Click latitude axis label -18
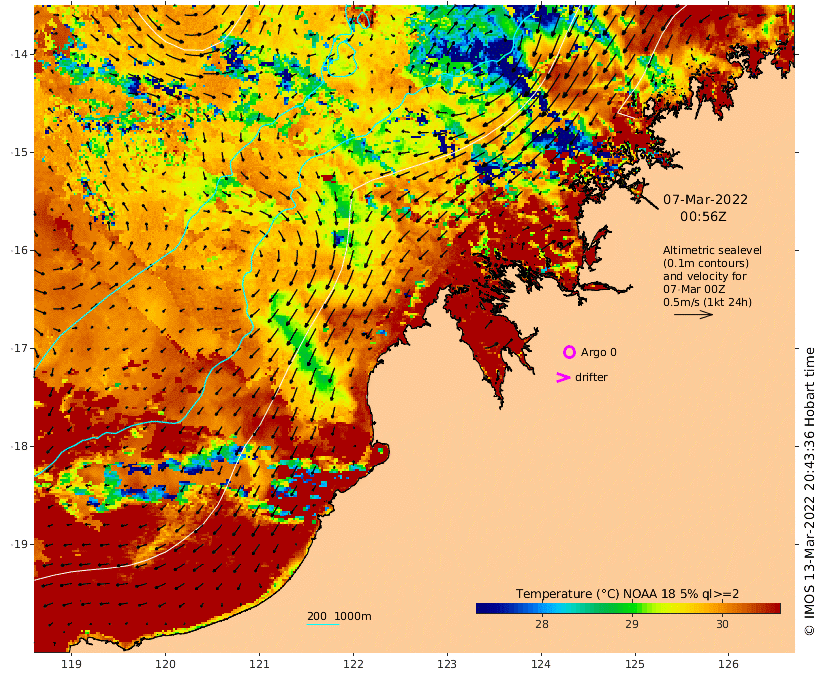This screenshot has height=680, width=820. [x=19, y=446]
